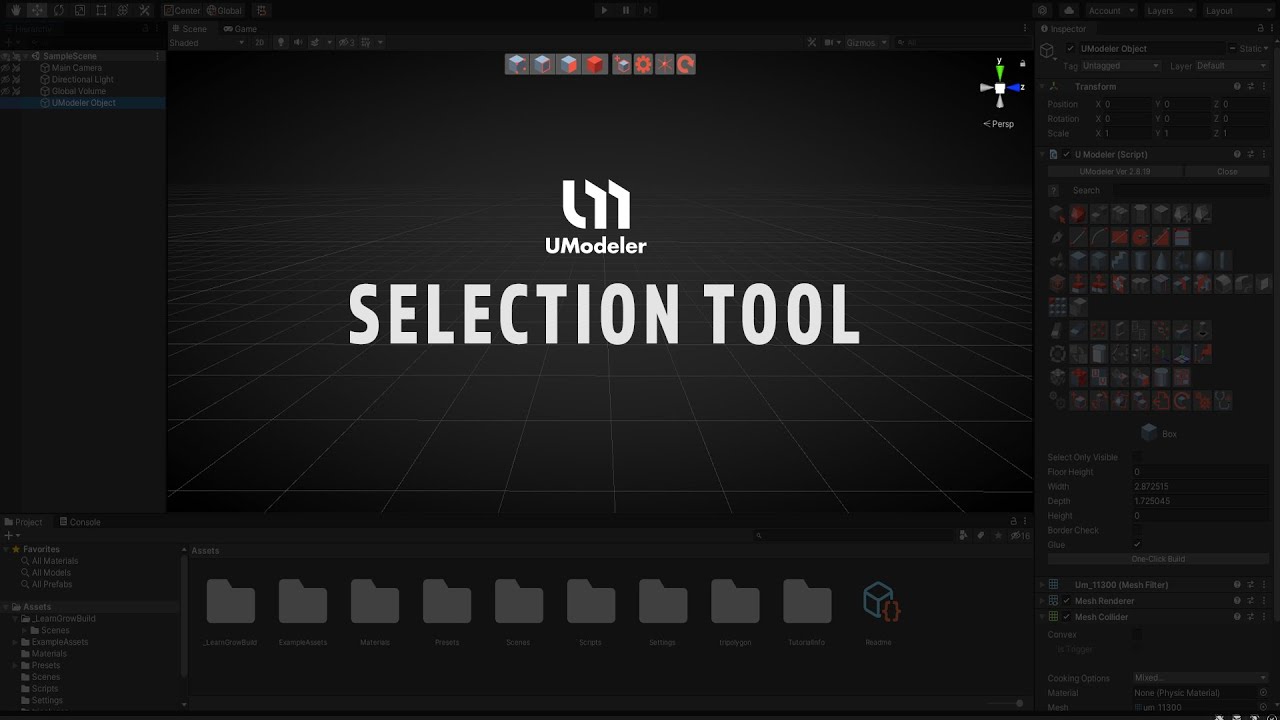
Task: Open the Console tab
Action: click(80, 522)
